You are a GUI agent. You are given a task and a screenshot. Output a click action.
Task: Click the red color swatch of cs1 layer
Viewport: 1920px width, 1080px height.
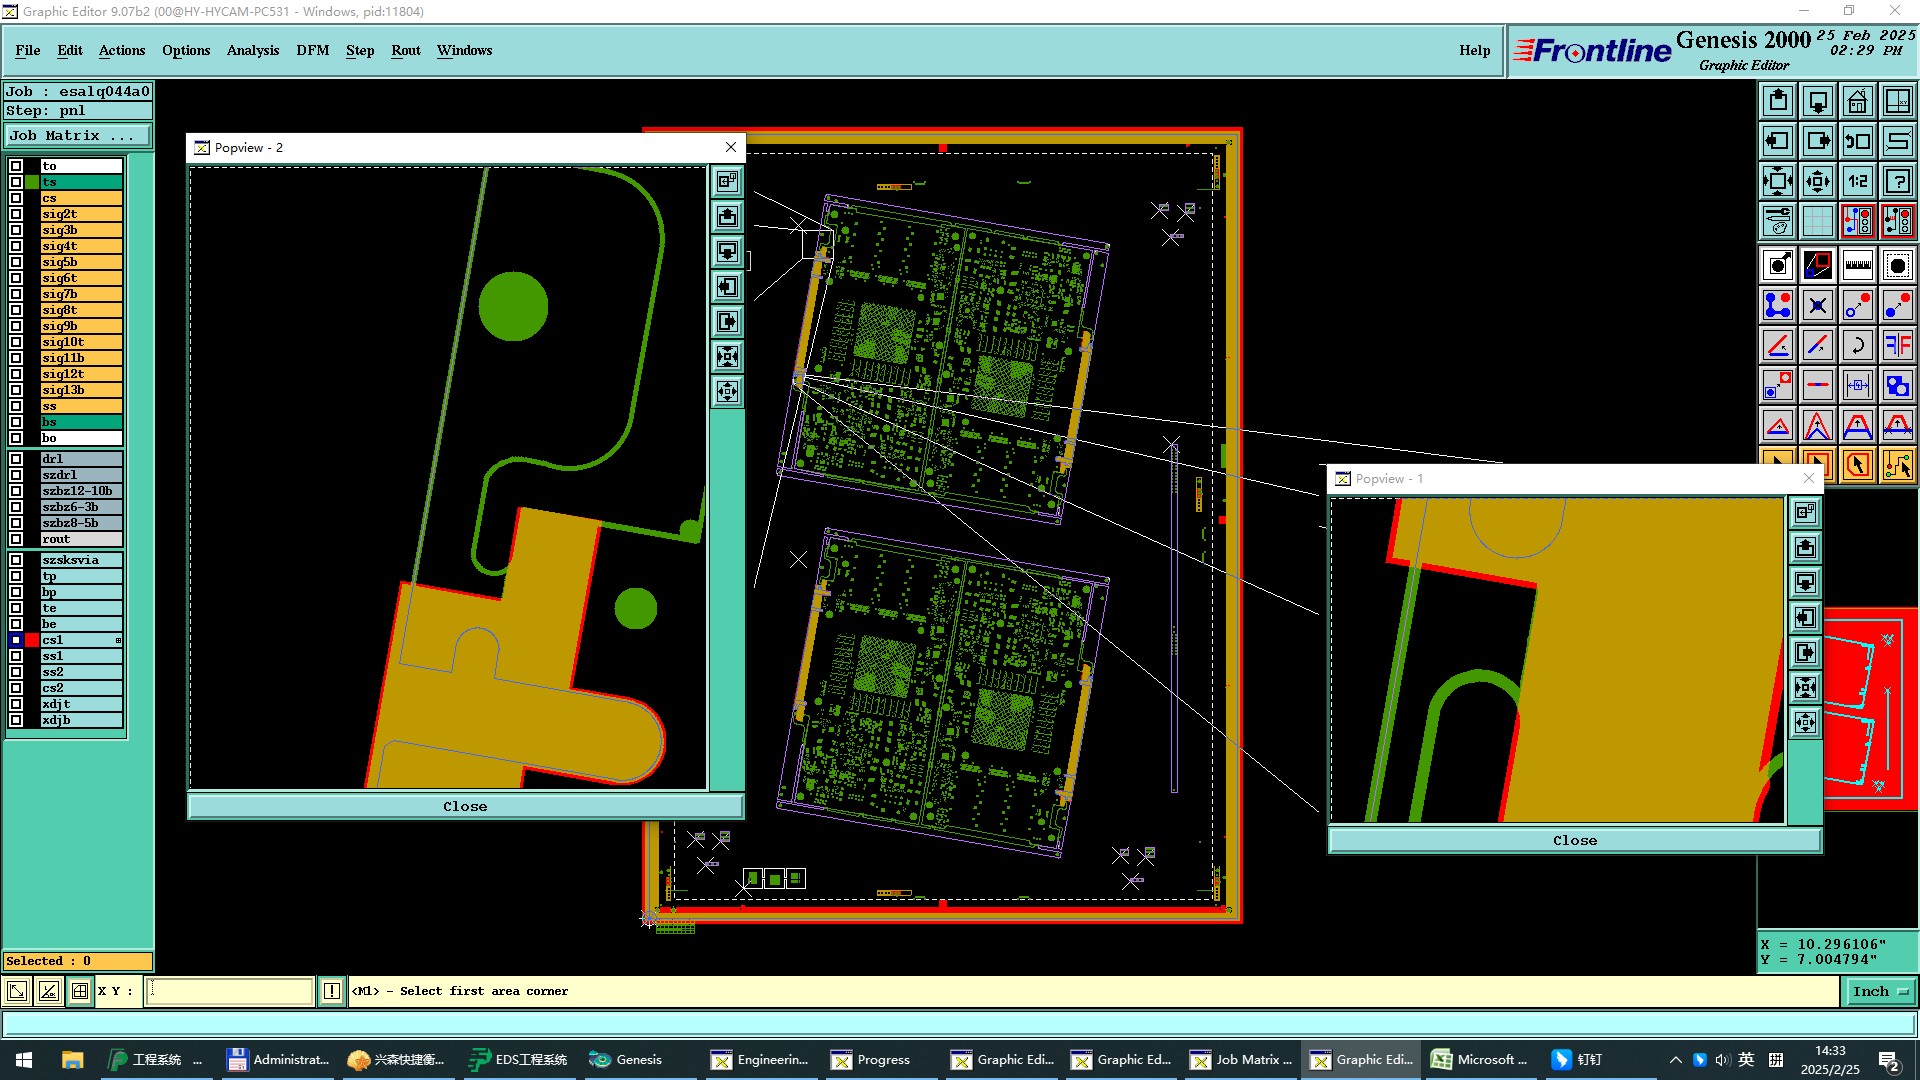(32, 640)
